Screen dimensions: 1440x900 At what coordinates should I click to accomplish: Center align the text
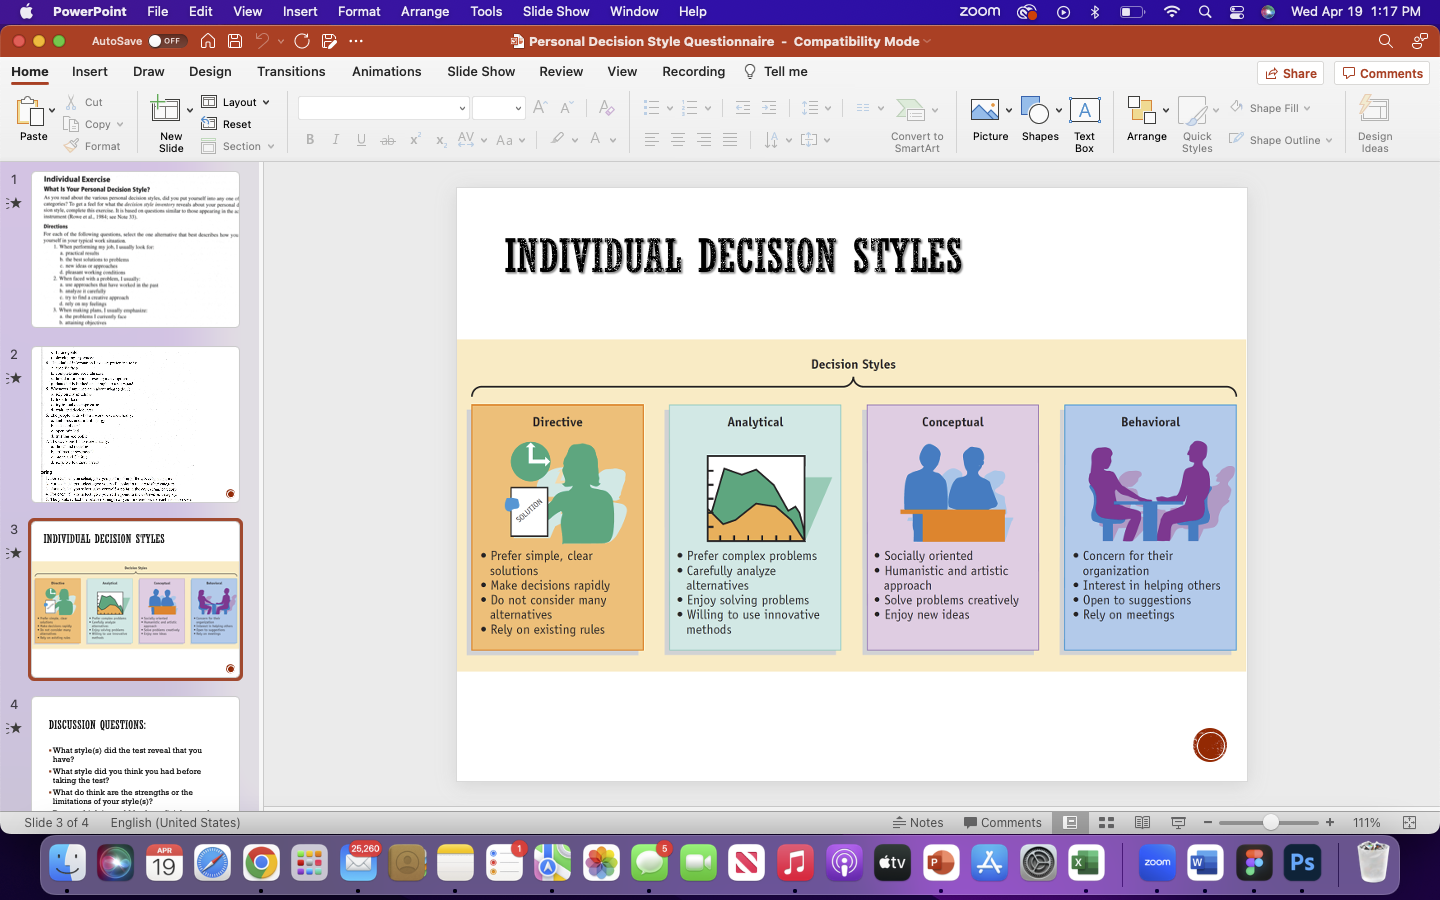pos(678,140)
